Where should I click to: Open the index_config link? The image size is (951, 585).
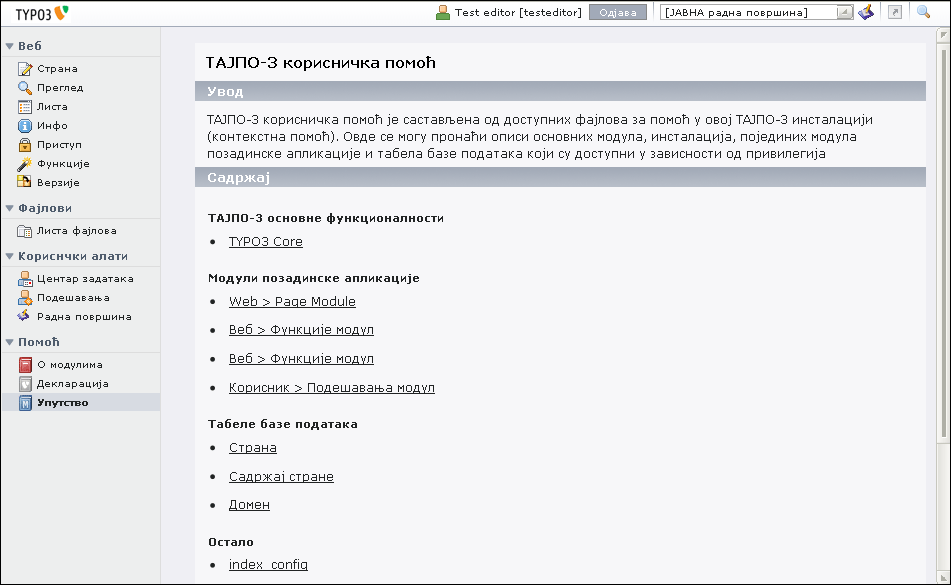[x=268, y=564]
